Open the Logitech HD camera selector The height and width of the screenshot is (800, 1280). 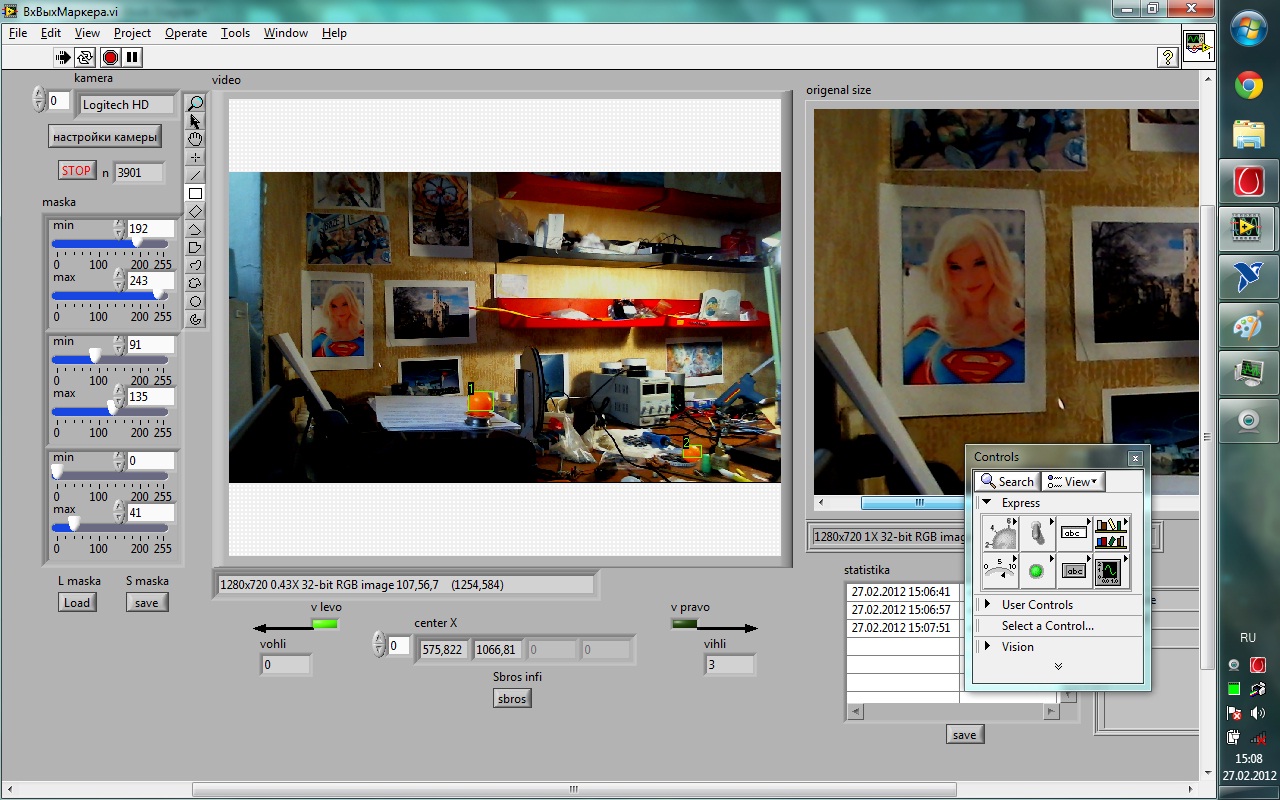tap(127, 104)
